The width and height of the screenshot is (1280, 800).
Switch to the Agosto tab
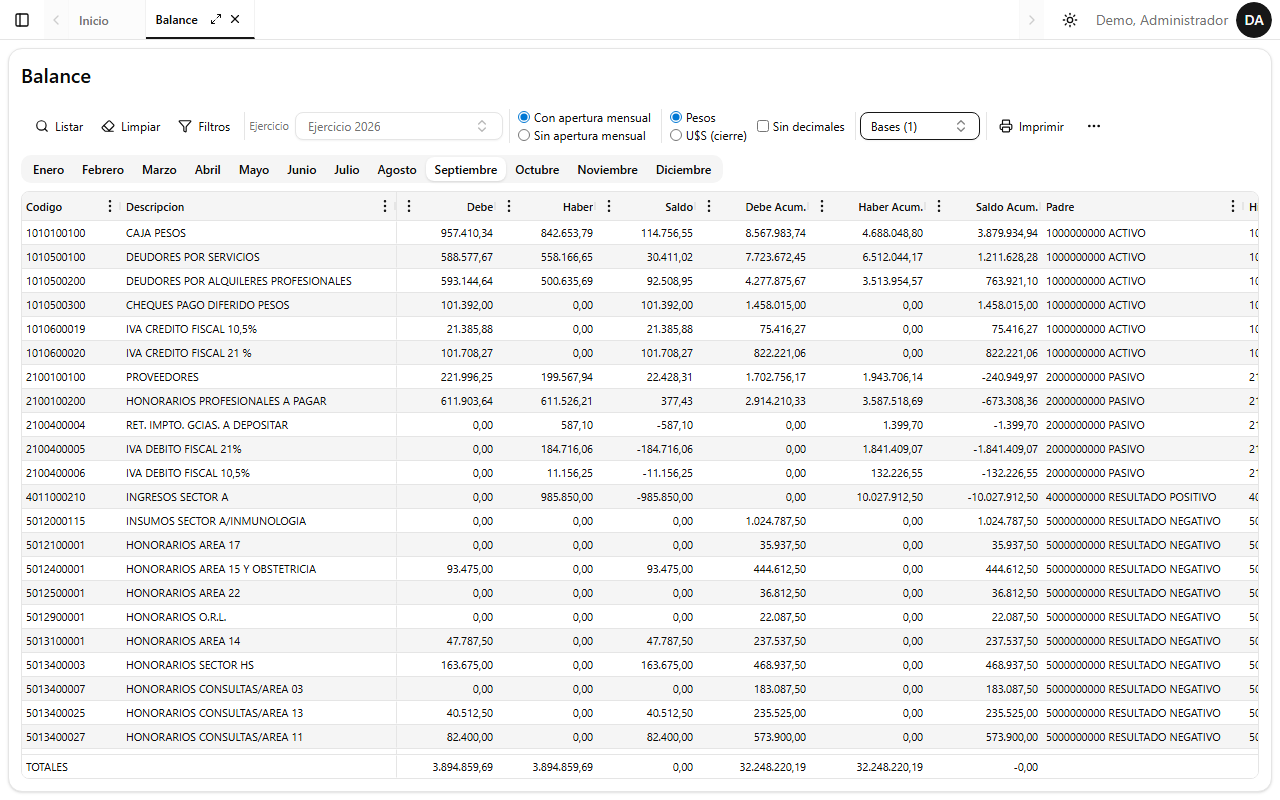[397, 170]
